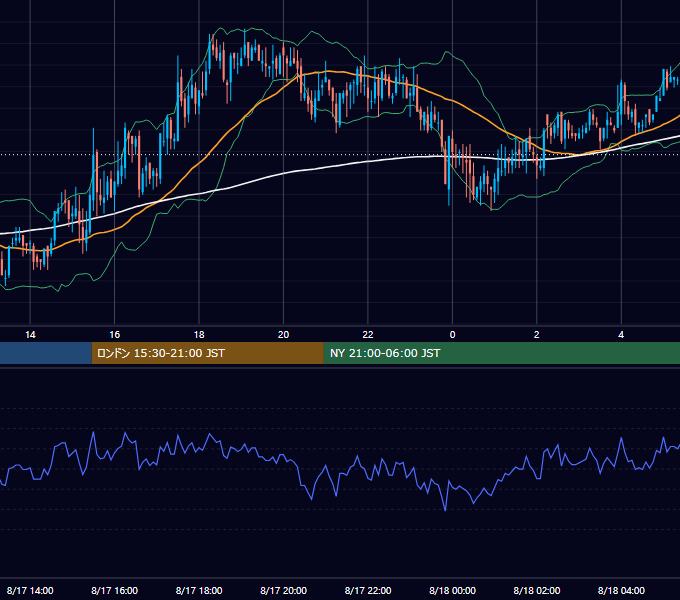
Task: Click the 2 hour label on price chart axis
Action: tap(536, 335)
